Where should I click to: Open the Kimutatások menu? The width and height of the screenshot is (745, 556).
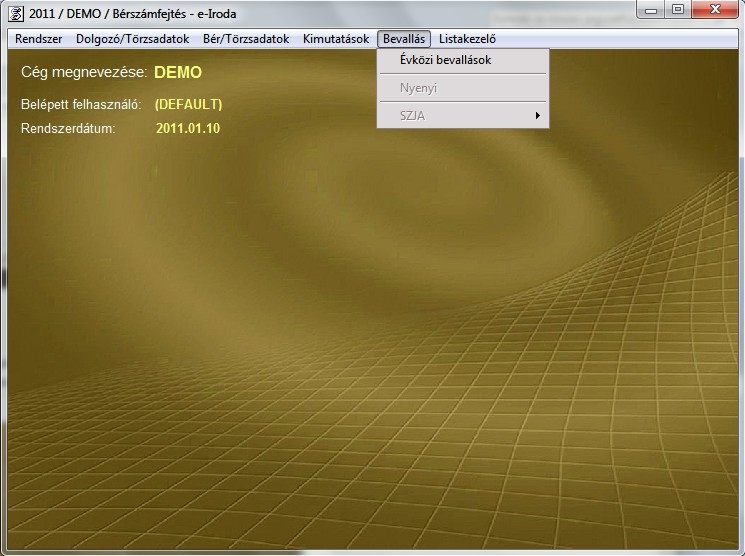(x=336, y=39)
